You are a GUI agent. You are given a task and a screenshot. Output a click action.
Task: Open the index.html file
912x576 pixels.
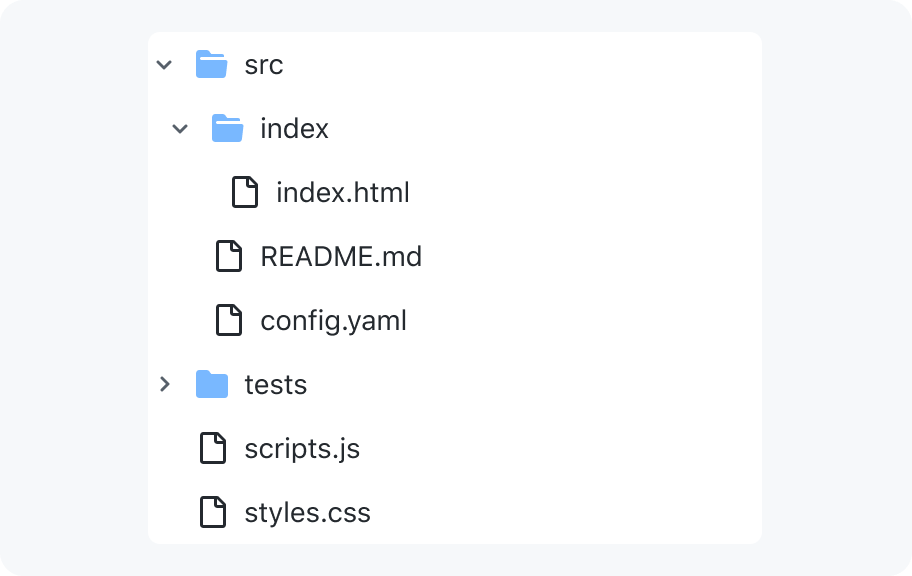343,193
